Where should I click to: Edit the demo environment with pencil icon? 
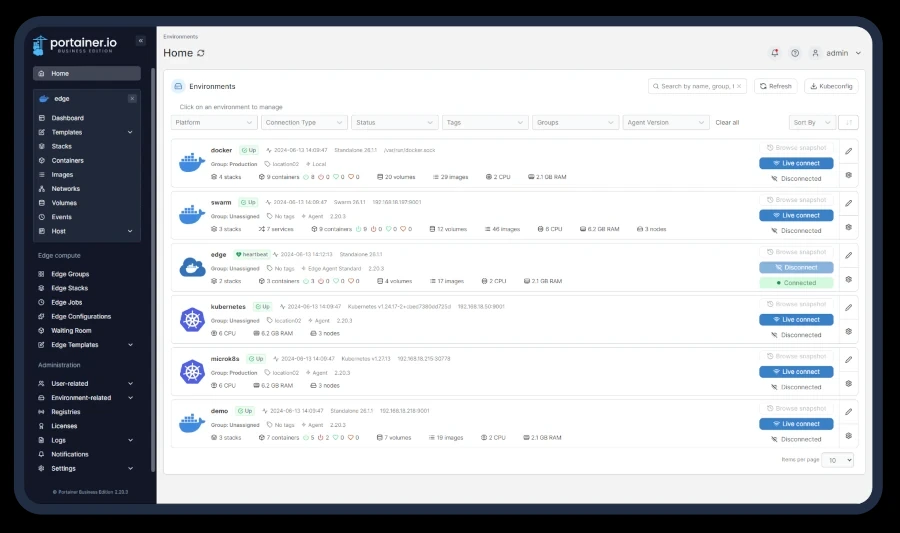(x=848, y=412)
